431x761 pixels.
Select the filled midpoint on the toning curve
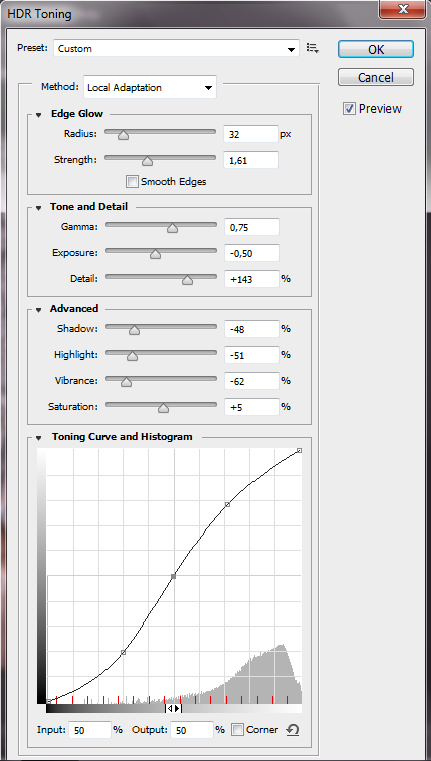pyautogui.click(x=173, y=576)
